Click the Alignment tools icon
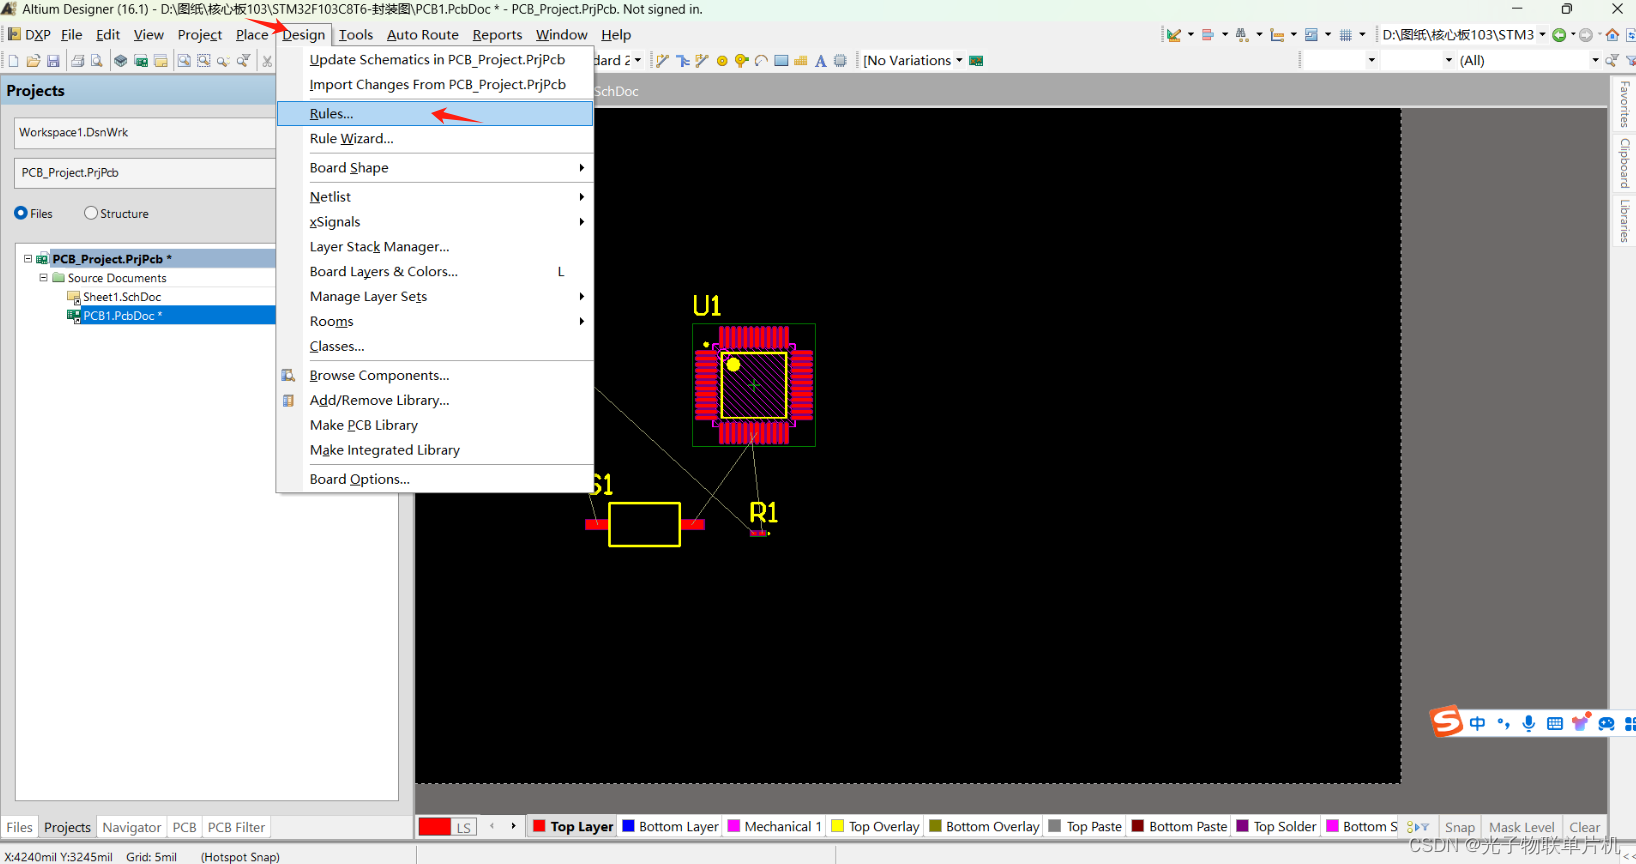Screen dimensions: 1636x864 point(1208,35)
